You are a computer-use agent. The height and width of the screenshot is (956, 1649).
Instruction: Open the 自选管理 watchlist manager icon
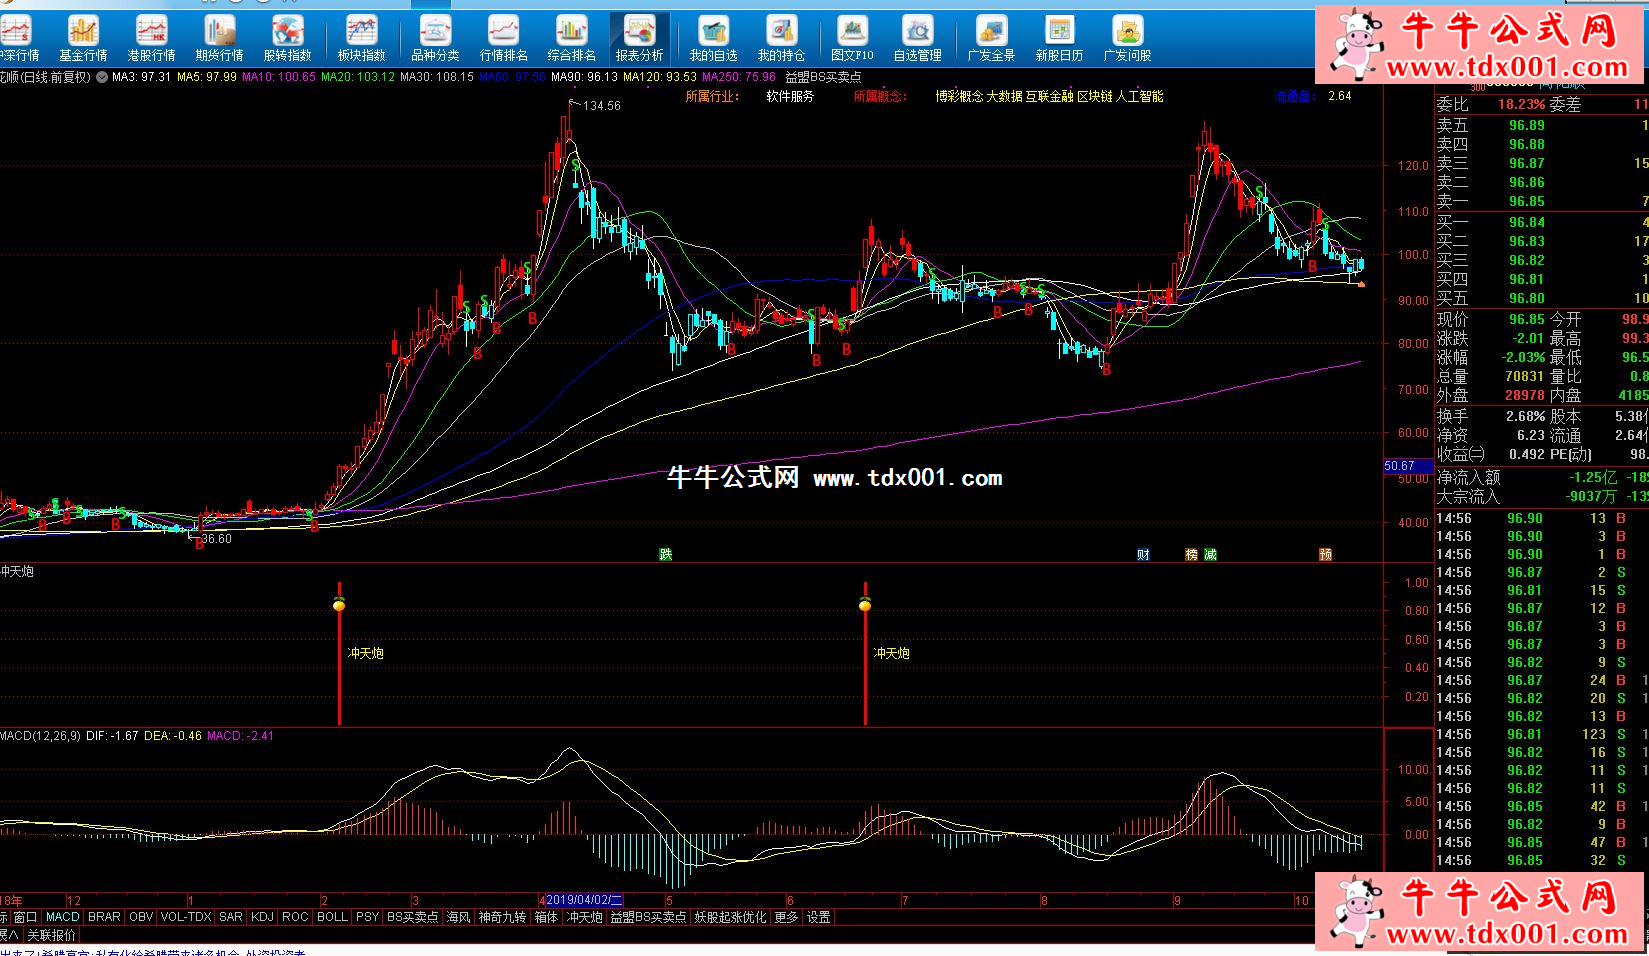tap(917, 38)
